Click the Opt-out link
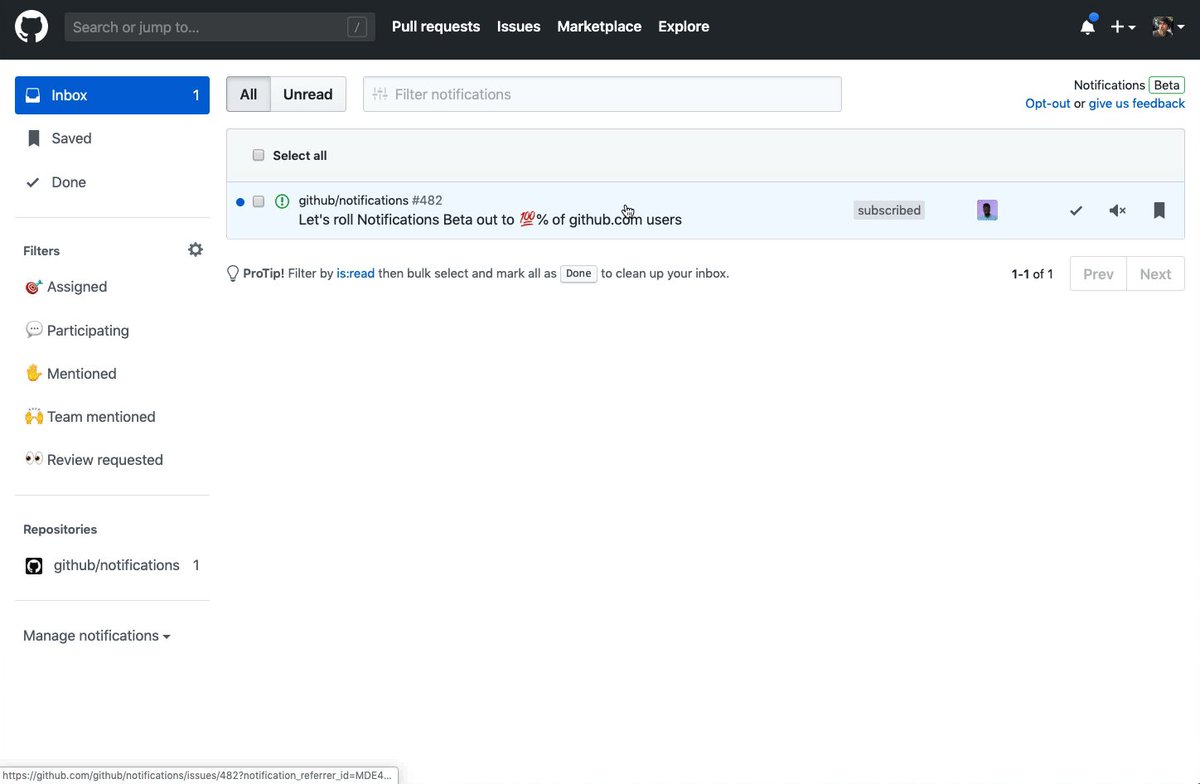Screen dimensions: 1200x784 click(x=1047, y=103)
